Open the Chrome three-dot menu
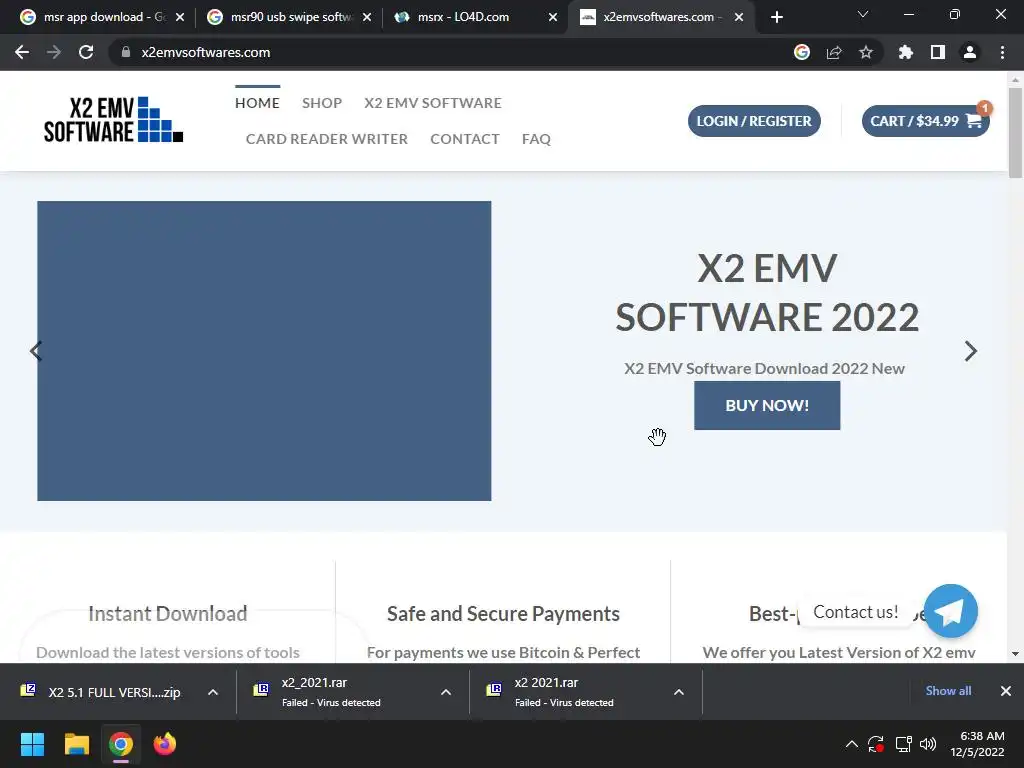 1002,52
